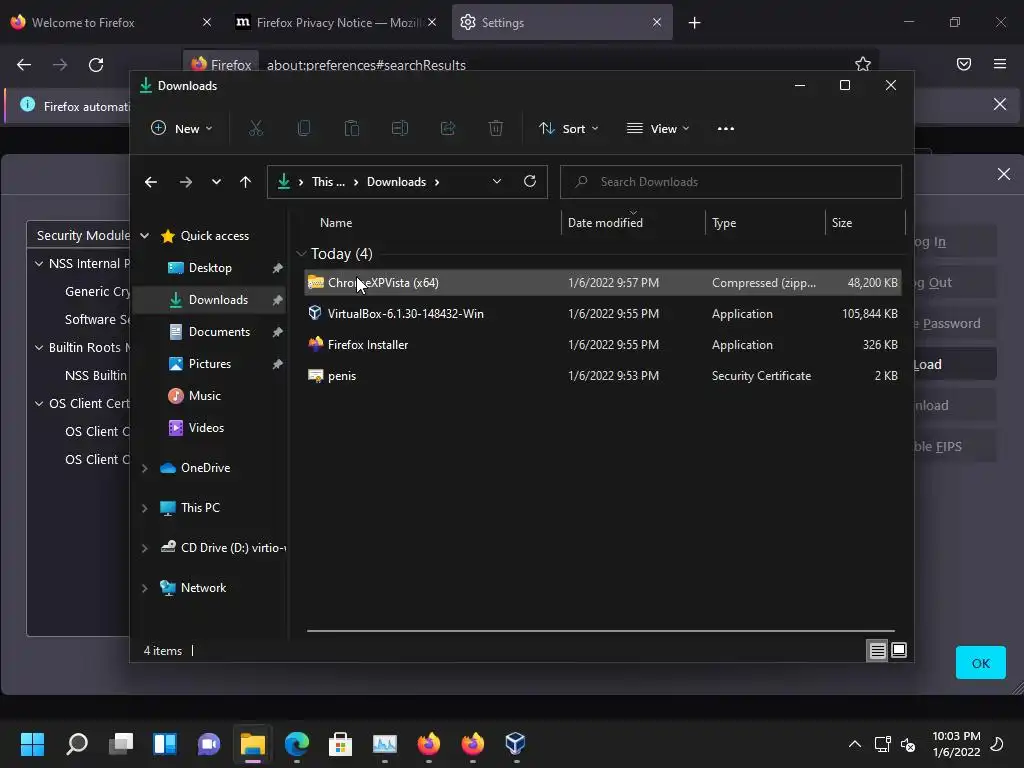Switch to Settings tab

tap(562, 23)
